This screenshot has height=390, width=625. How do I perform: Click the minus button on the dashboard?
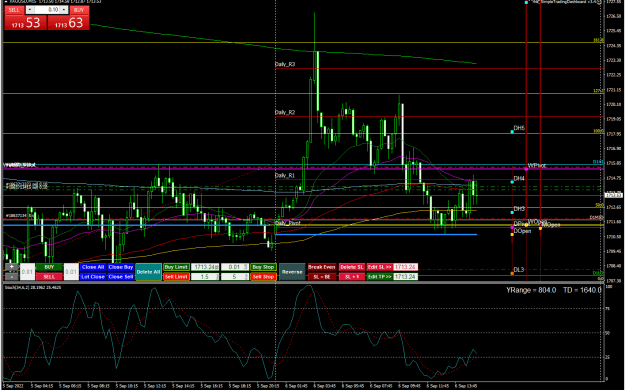point(12,277)
